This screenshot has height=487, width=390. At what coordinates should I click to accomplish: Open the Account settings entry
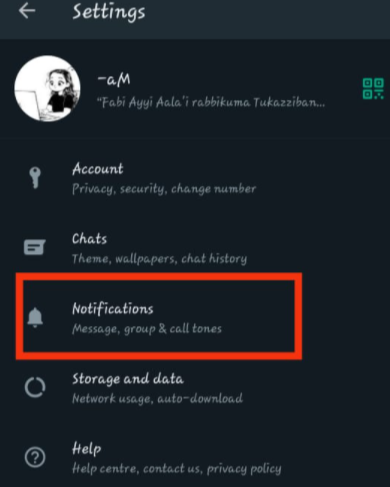tap(195, 179)
